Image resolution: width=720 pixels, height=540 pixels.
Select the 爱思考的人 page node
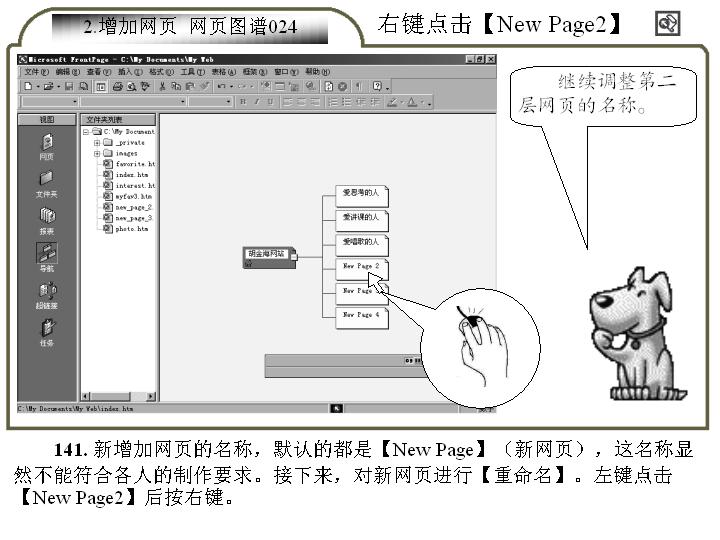pyautogui.click(x=362, y=196)
